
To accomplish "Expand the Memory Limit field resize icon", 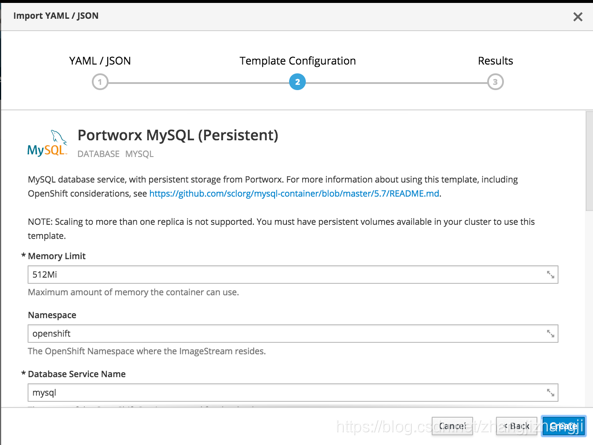I will click(x=550, y=274).
